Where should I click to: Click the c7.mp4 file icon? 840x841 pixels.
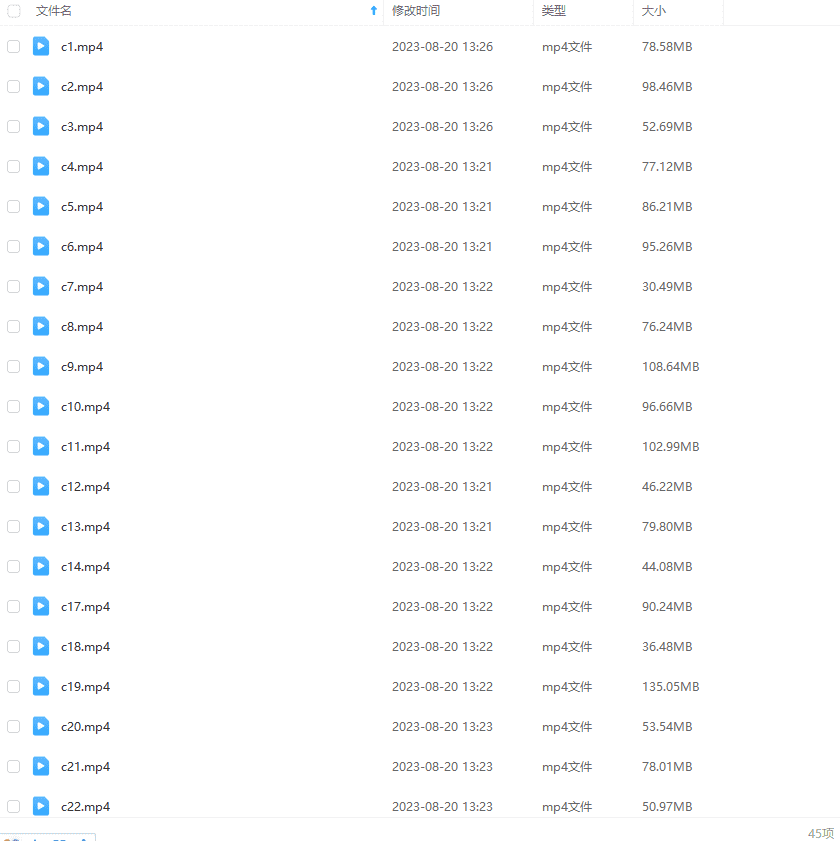41,286
